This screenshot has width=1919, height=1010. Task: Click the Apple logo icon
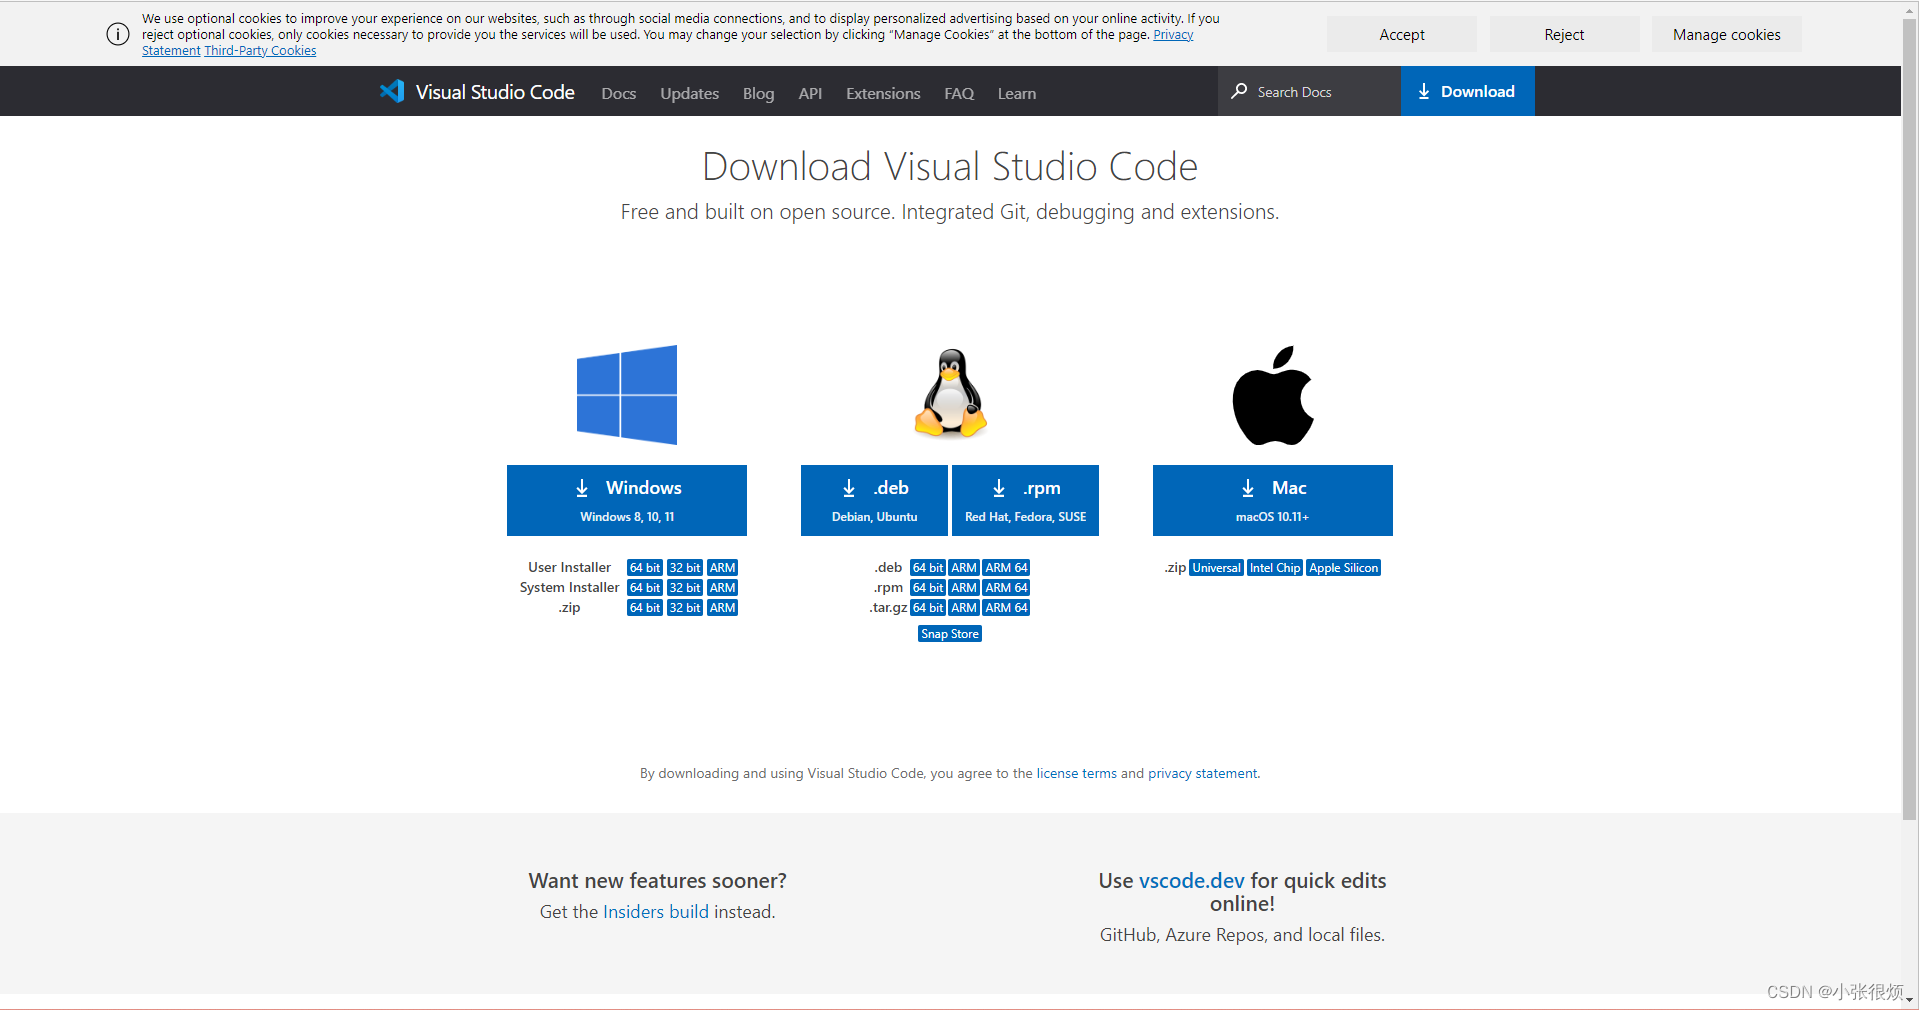[1273, 395]
